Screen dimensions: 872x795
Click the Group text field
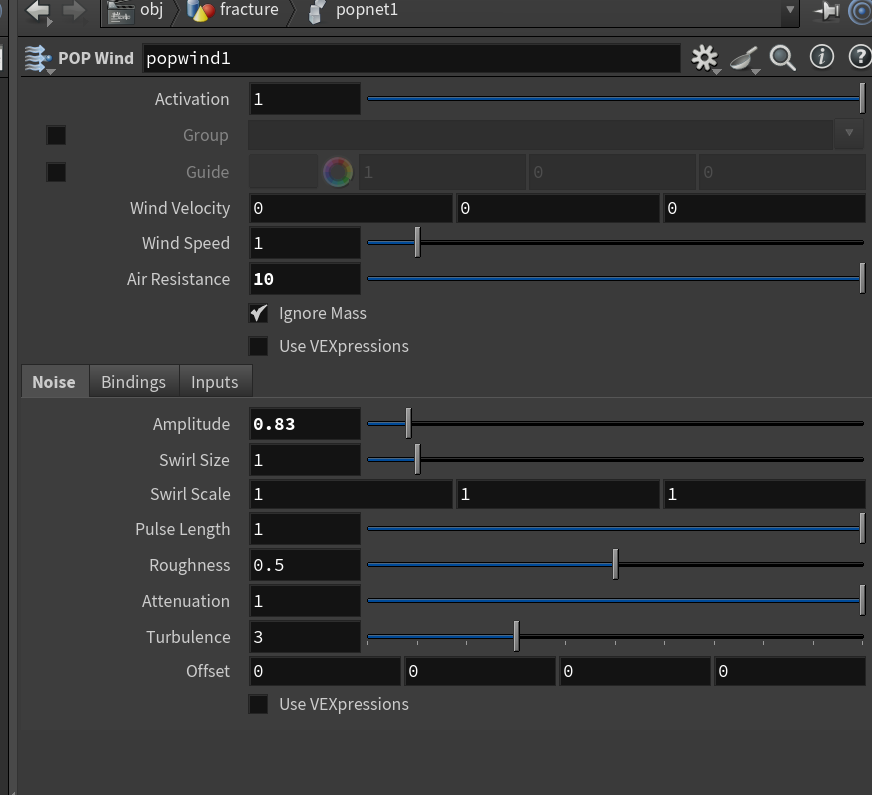(x=541, y=135)
